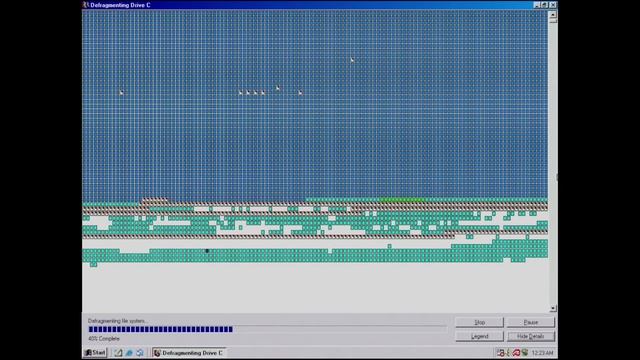640x360 pixels.
Task: Click the Defragmenting Drive C taskbar button
Action: tap(189, 353)
